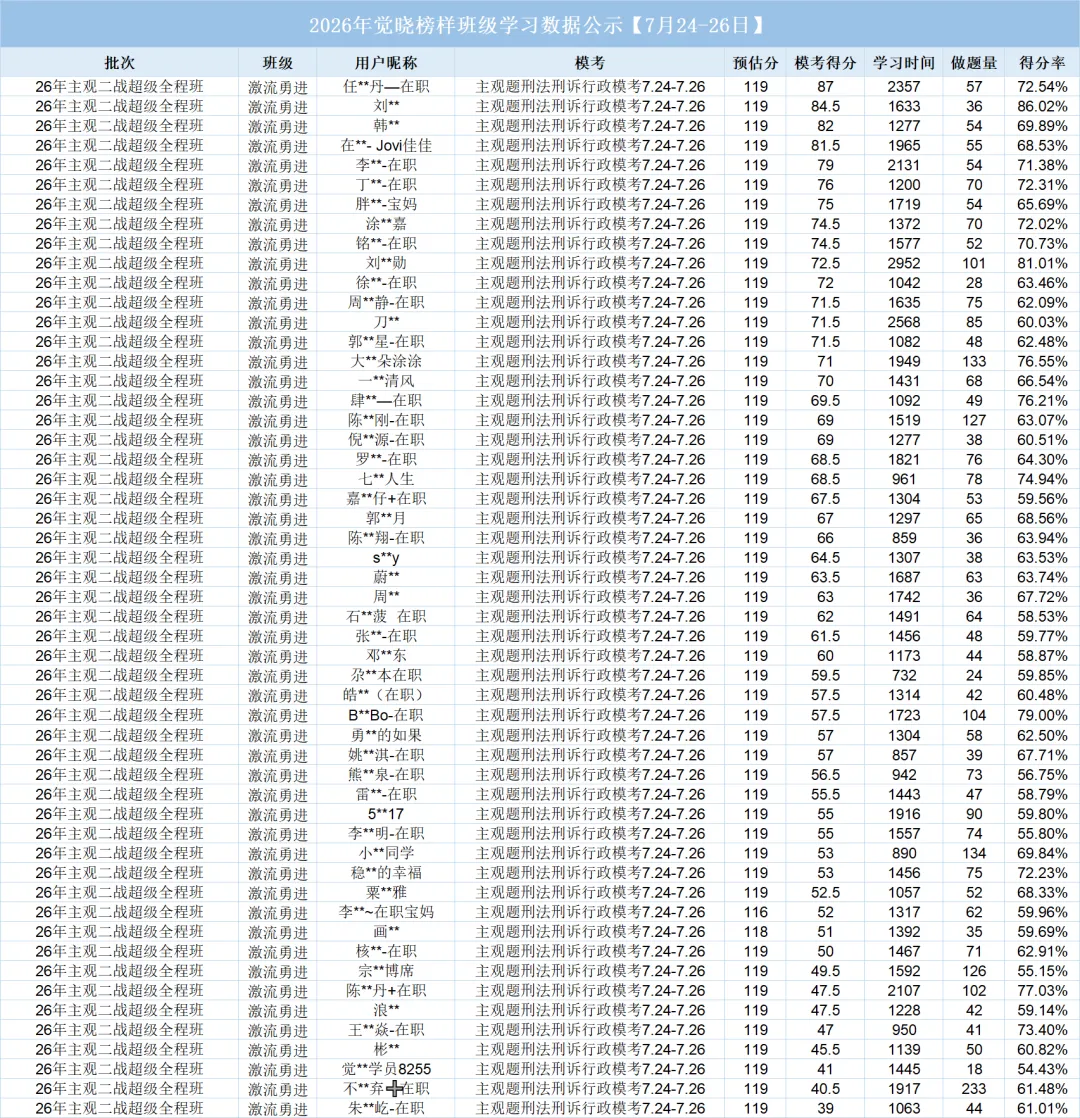This screenshot has height=1118, width=1080.
Task: Select nickname cell 任**丹—在职
Action: (386, 87)
